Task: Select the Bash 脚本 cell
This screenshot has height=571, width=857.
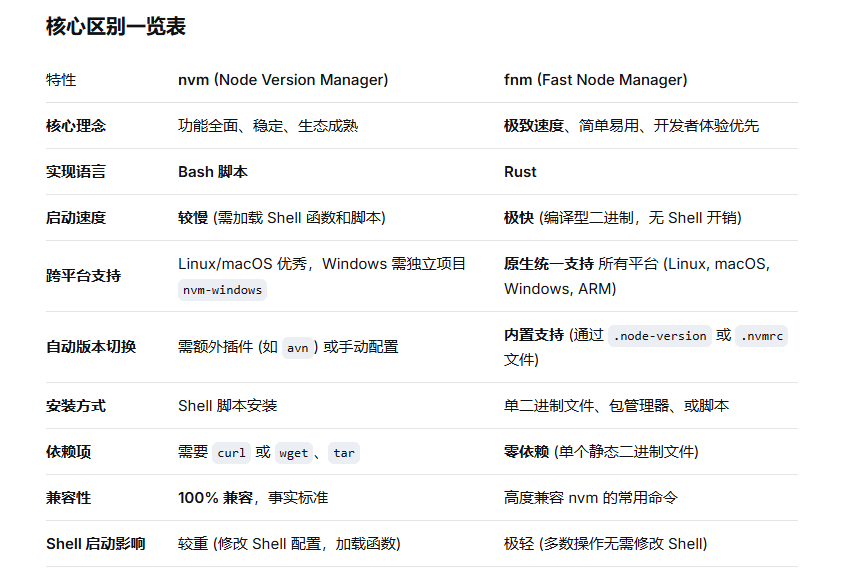Action: click(x=213, y=172)
